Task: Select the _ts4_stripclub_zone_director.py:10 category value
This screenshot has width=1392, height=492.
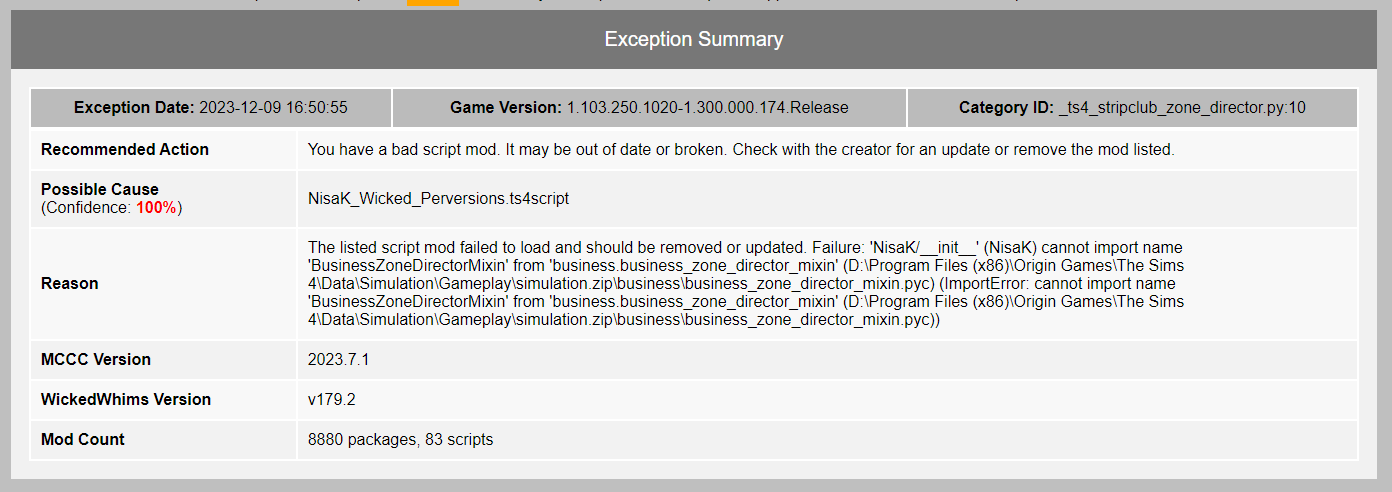Action: point(1182,108)
